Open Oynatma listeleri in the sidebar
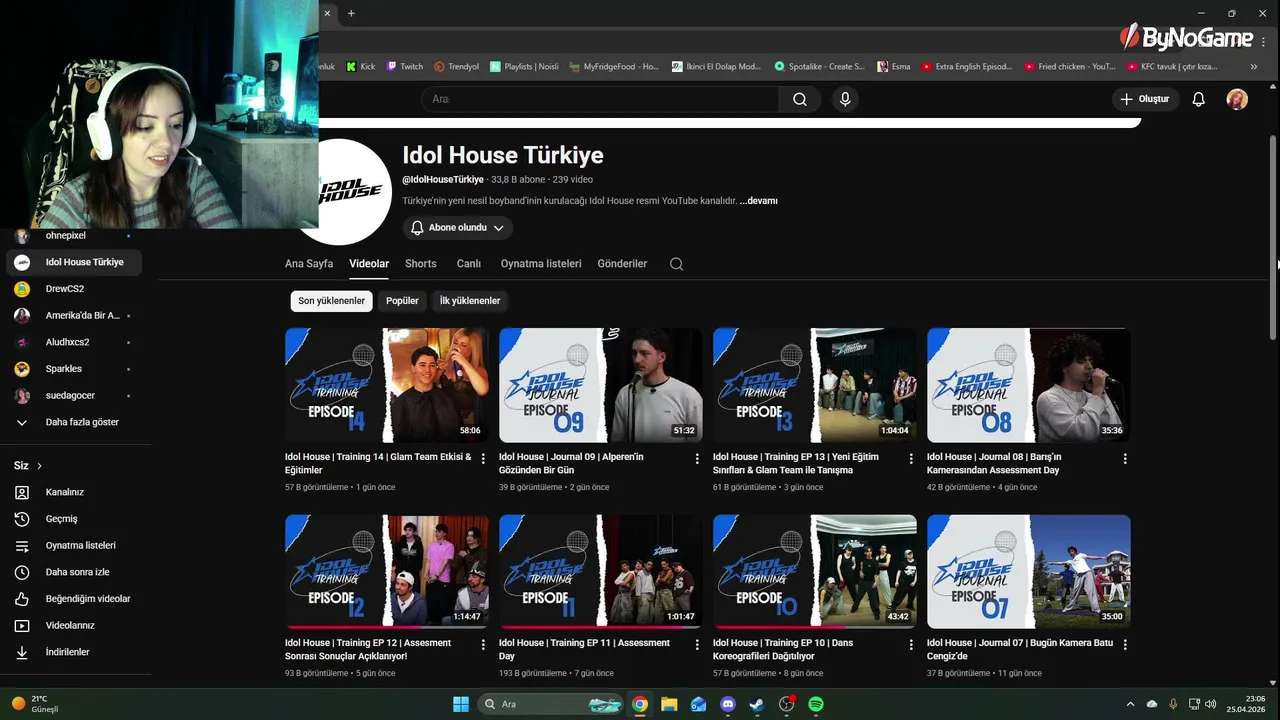Viewport: 1280px width, 720px height. pos(75,545)
